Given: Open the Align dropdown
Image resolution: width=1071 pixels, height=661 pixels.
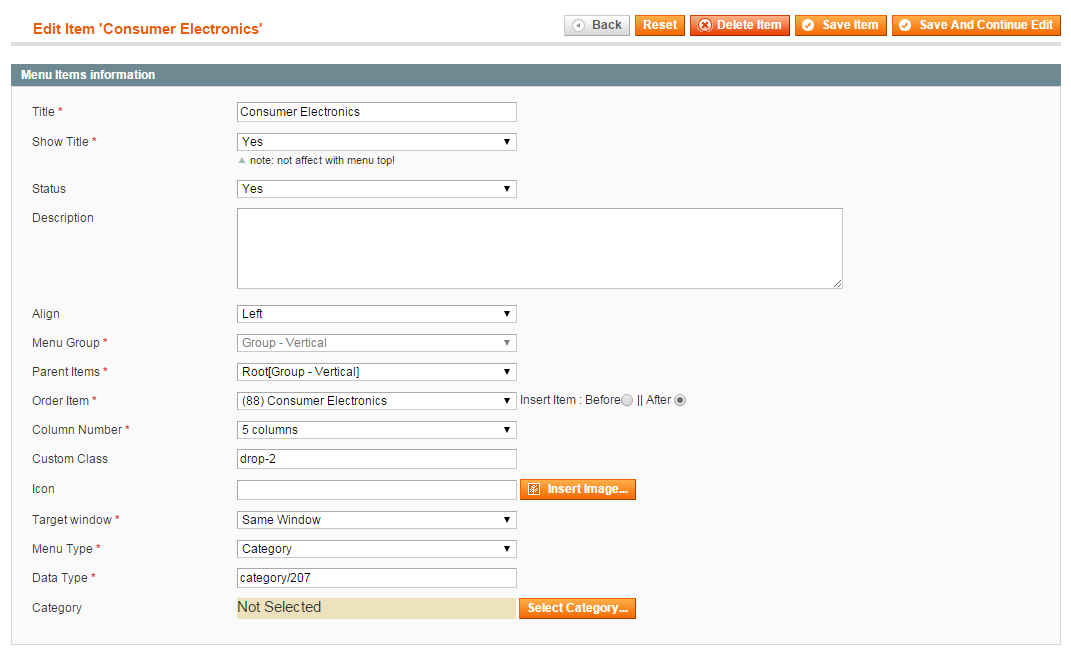Looking at the screenshot, I should point(376,314).
